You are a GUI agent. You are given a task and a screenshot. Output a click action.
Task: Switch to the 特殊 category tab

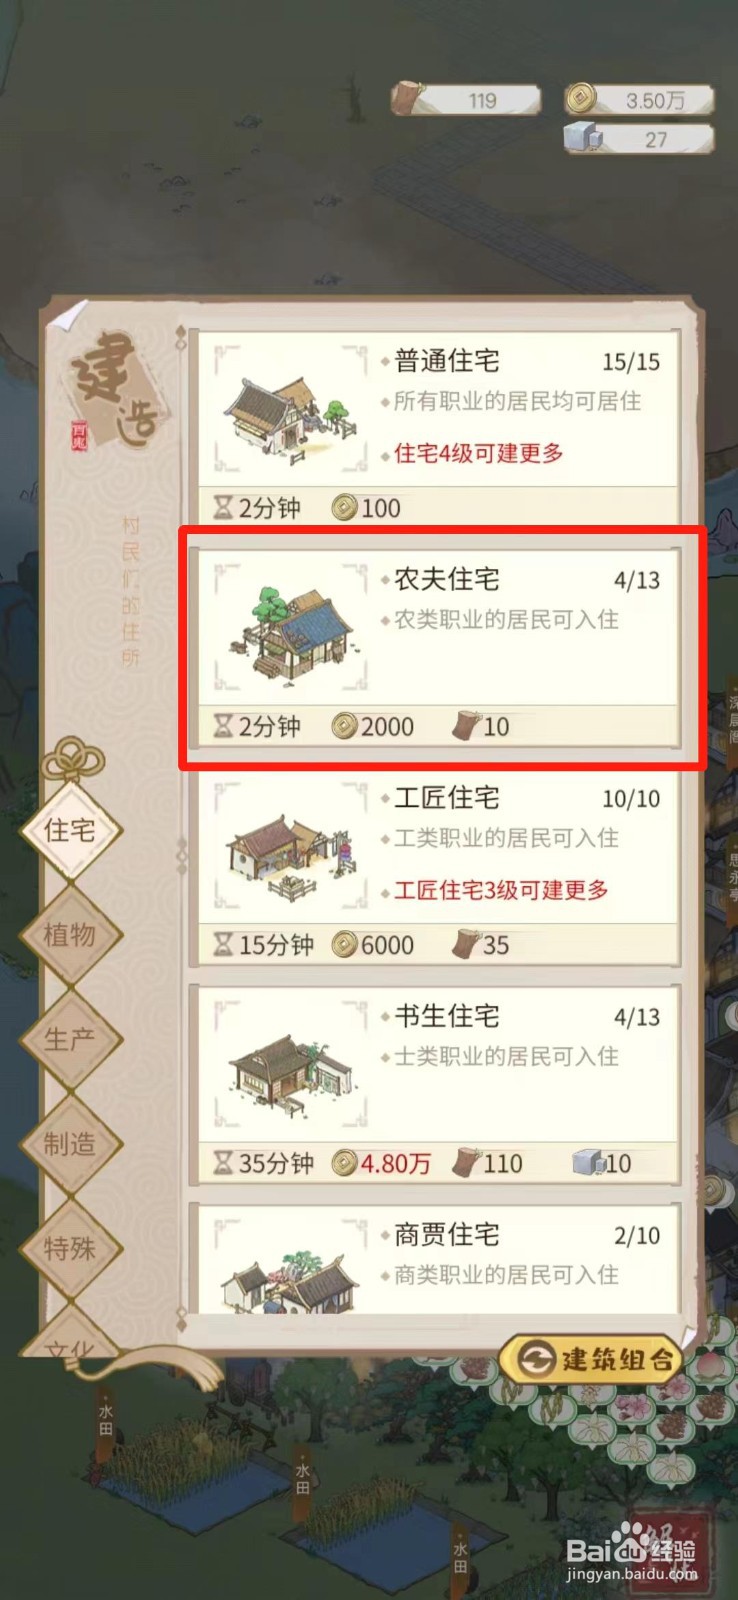(x=70, y=1249)
